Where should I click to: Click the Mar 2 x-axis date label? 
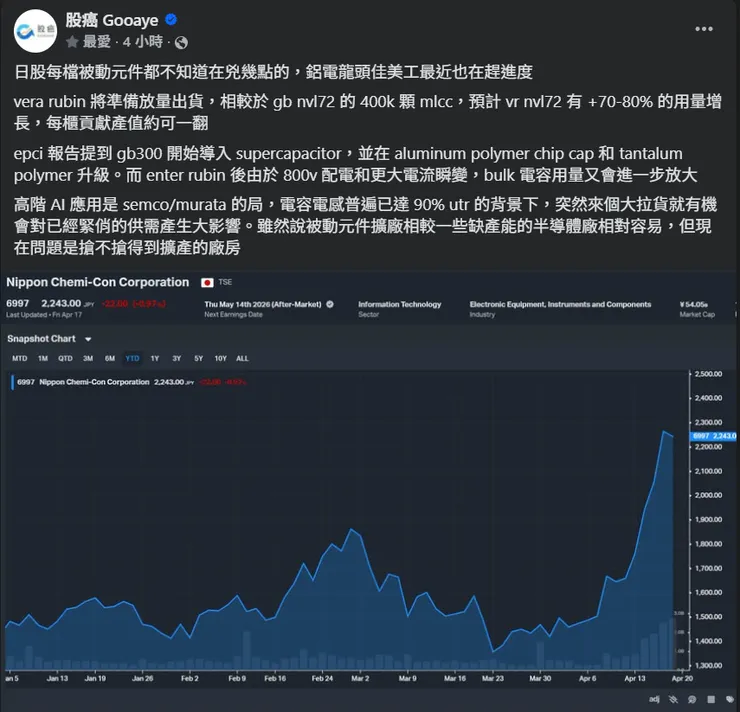(x=360, y=678)
